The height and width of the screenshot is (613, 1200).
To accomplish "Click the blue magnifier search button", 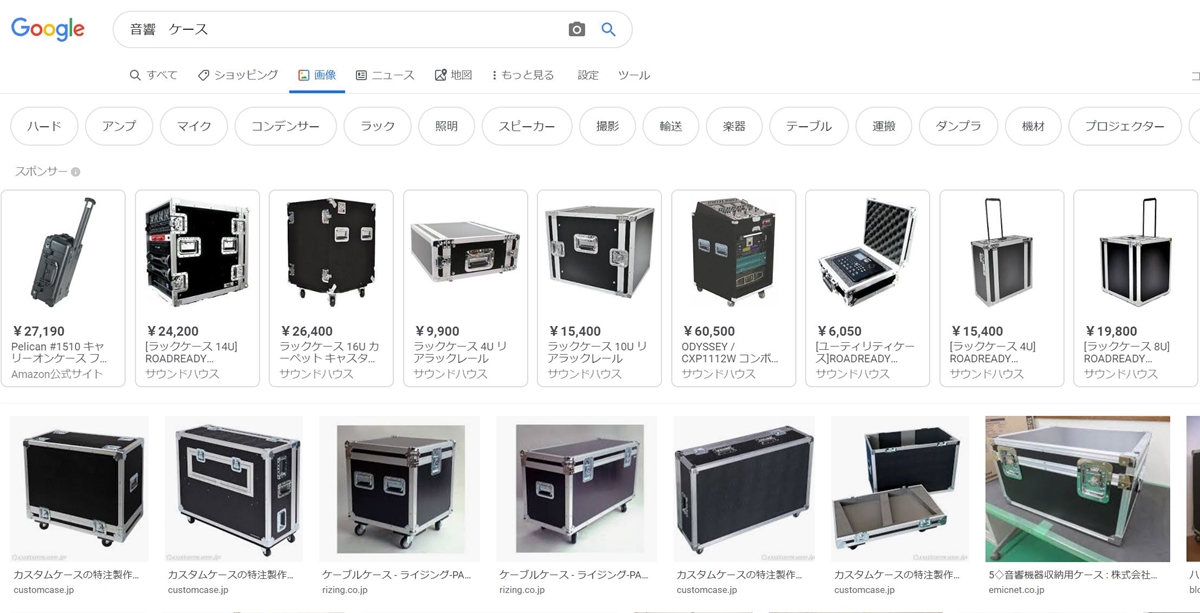I will 608,30.
